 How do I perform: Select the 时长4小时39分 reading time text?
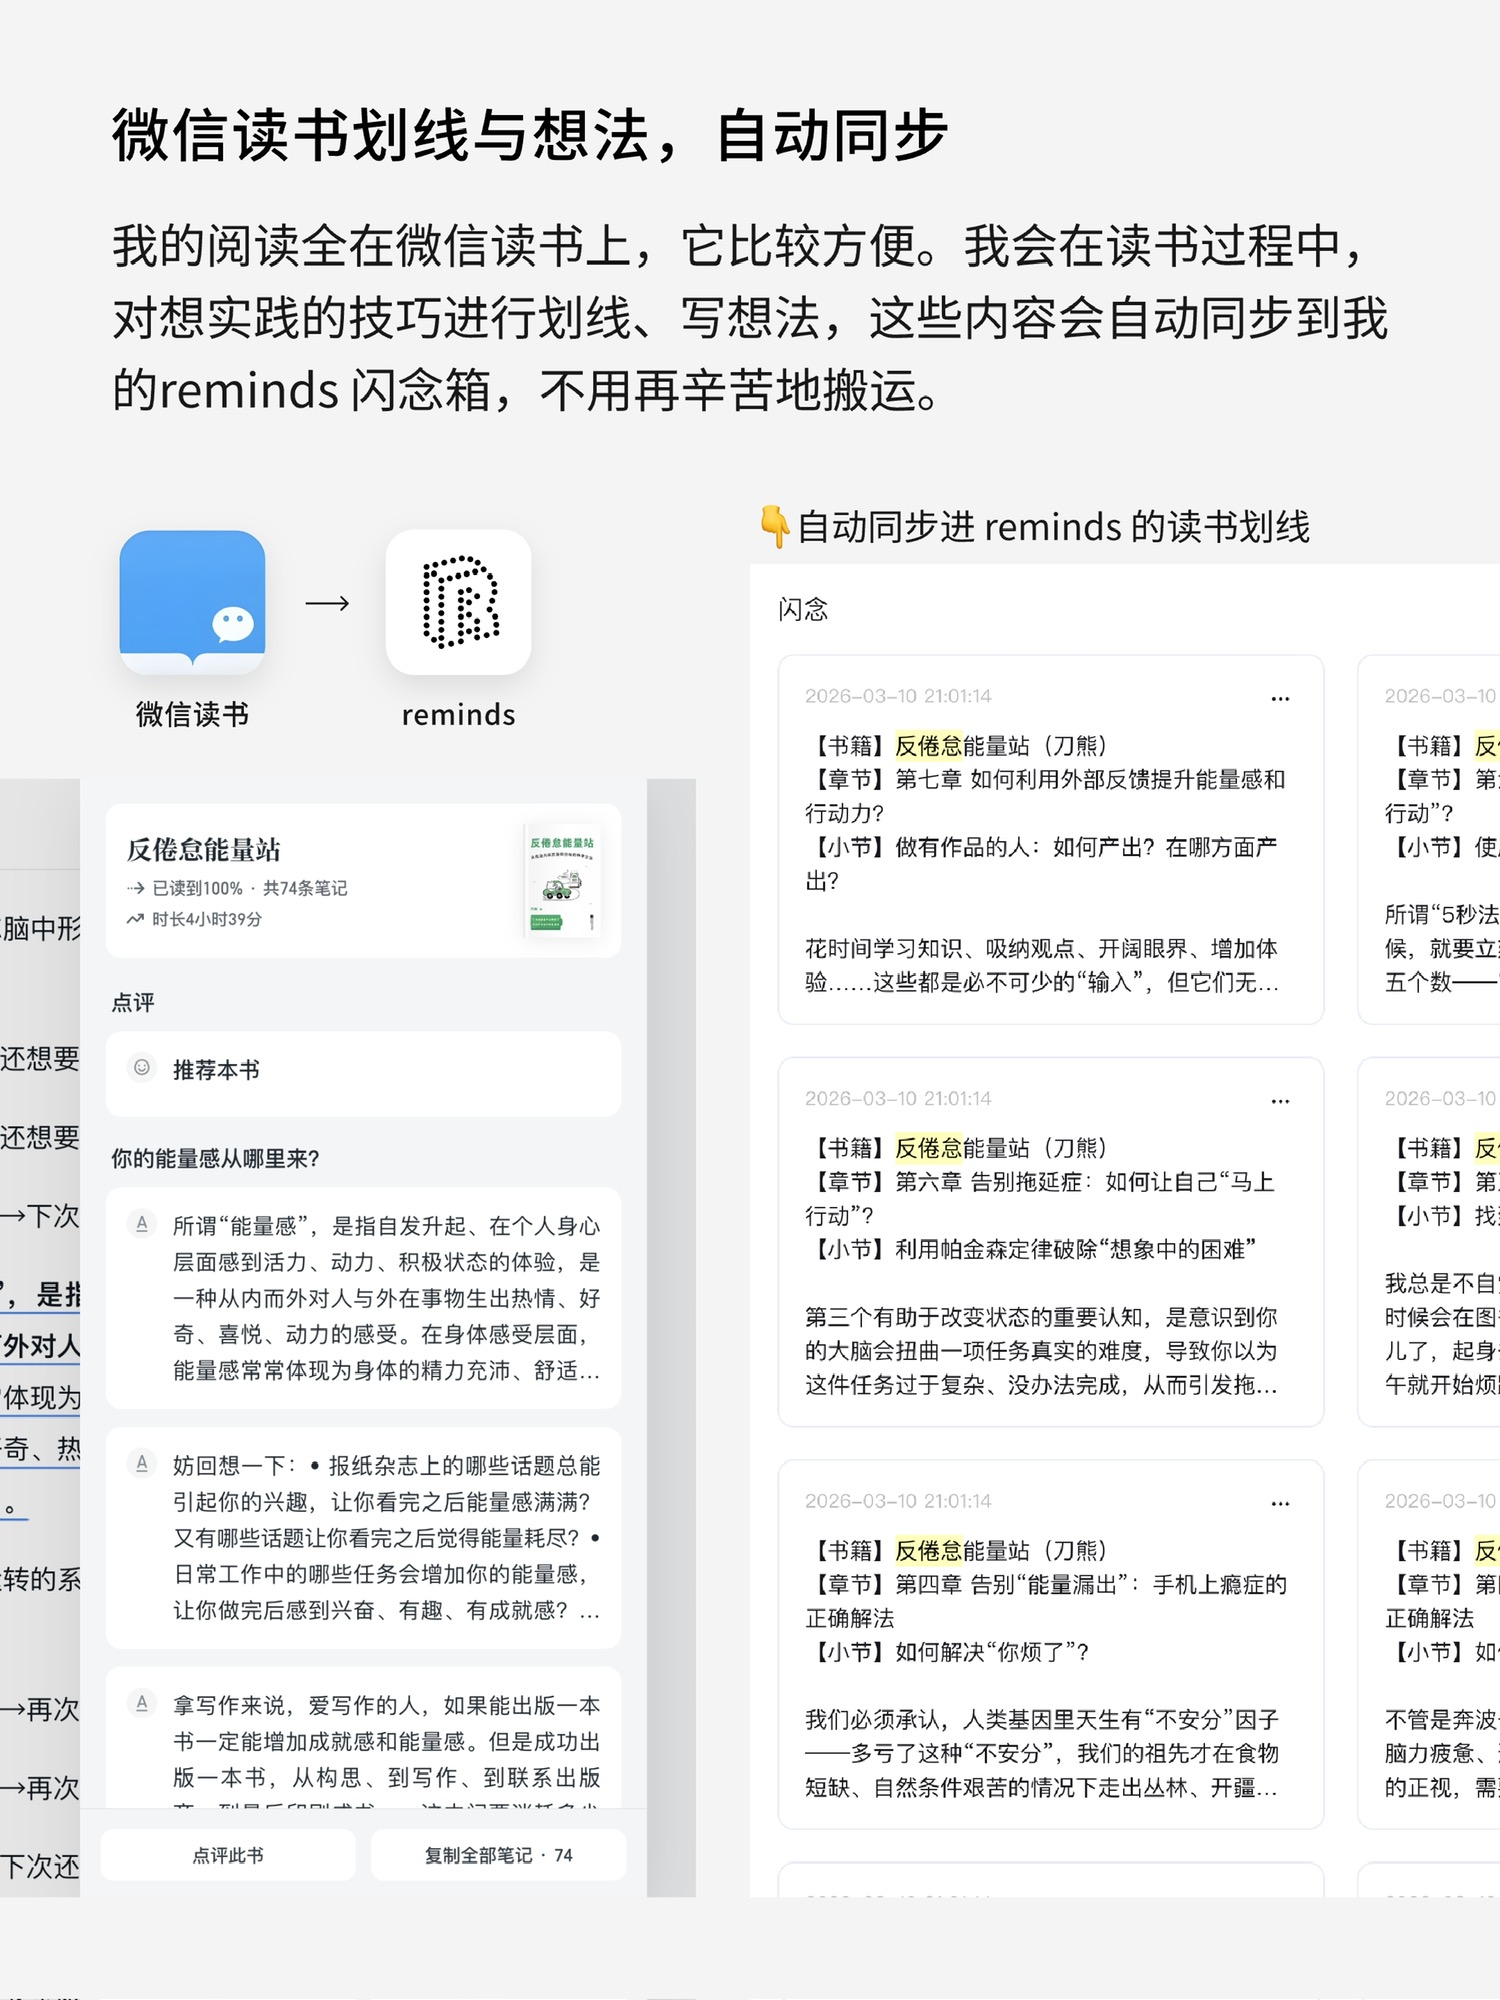coord(207,919)
